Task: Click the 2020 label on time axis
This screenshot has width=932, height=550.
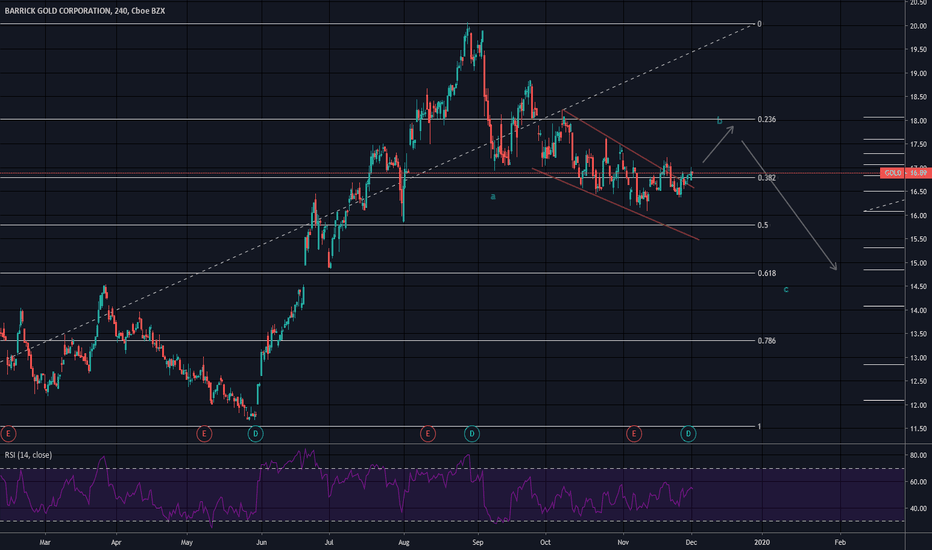Action: coord(761,542)
